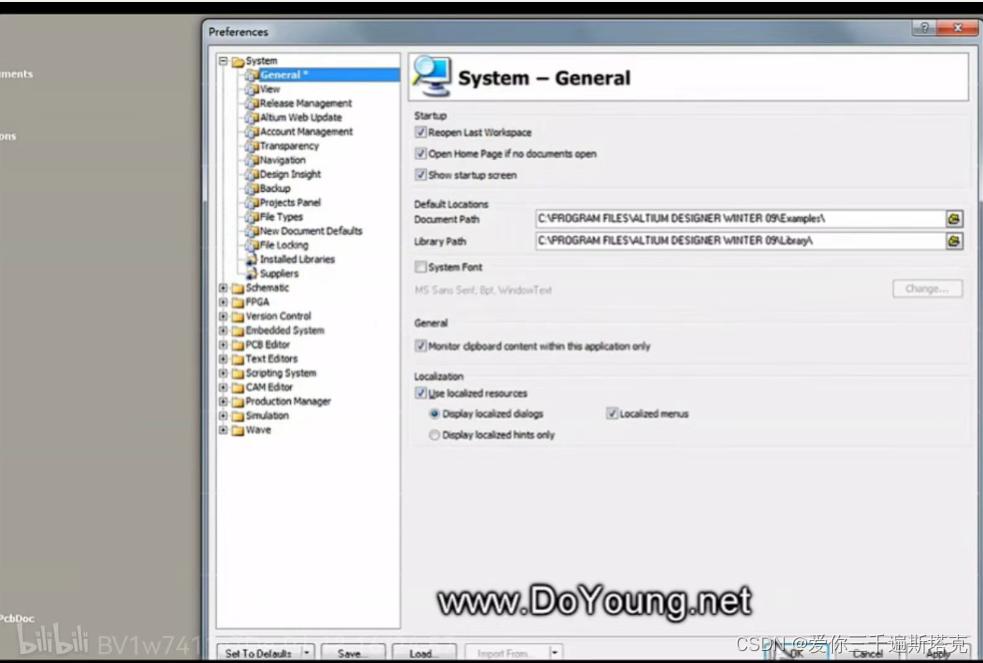Click the Backup page icon in tree
983x663 pixels.
click(252, 189)
